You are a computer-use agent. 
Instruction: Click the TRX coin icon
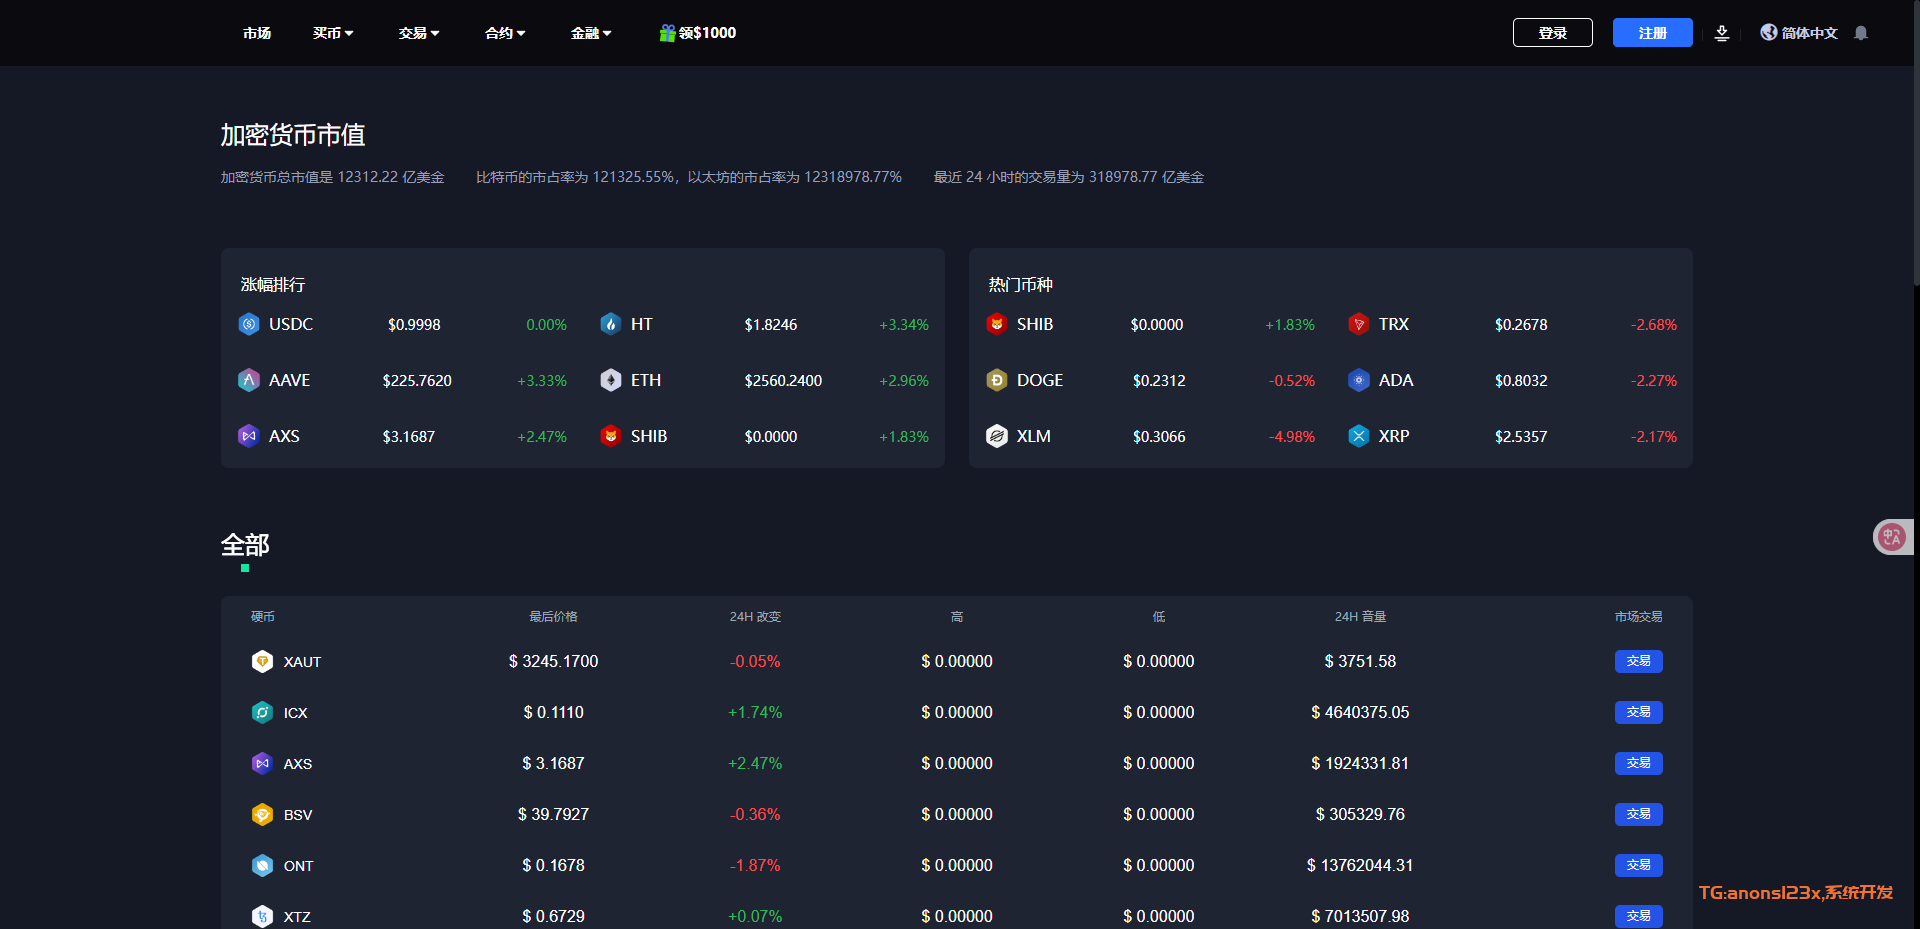(1359, 324)
